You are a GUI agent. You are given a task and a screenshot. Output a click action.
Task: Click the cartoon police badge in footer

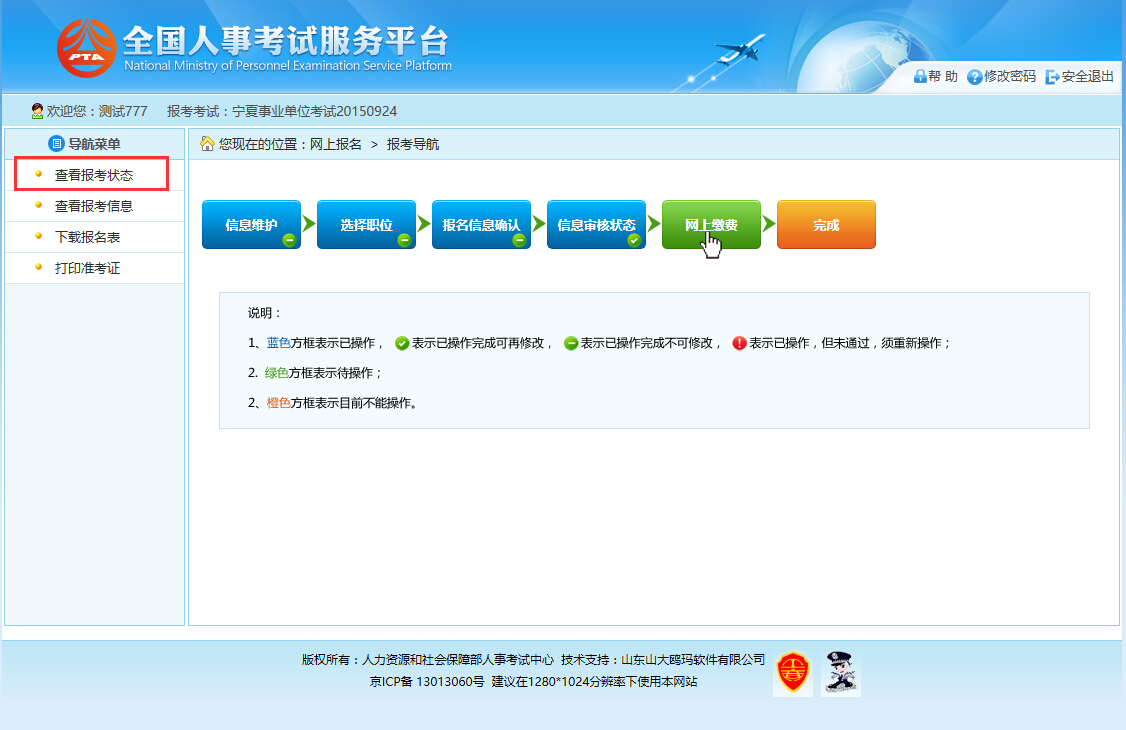(x=840, y=673)
